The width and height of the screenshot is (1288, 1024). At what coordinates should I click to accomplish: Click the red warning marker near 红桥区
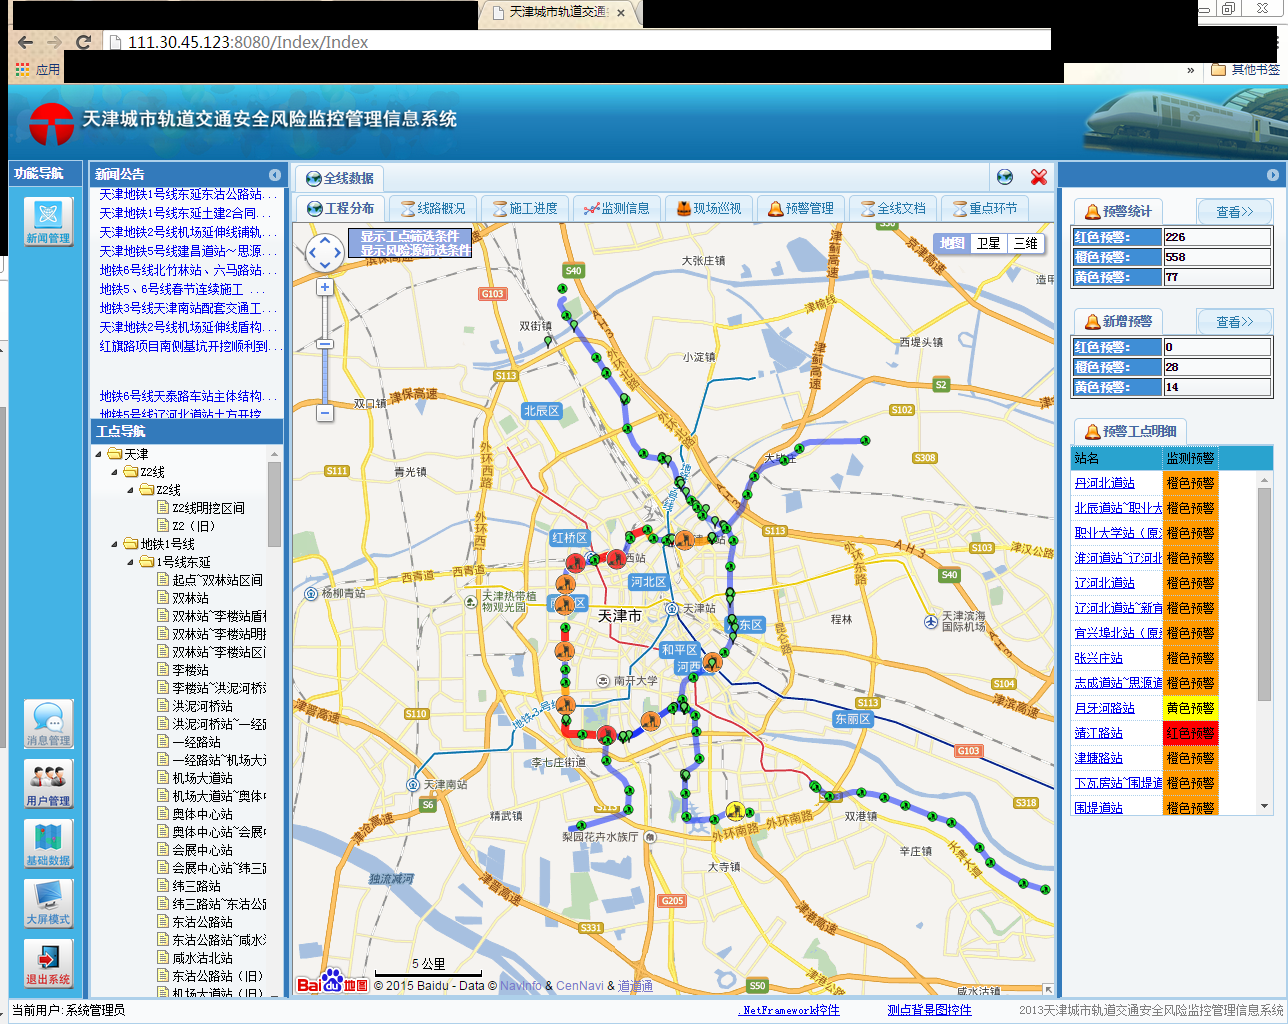pyautogui.click(x=575, y=563)
